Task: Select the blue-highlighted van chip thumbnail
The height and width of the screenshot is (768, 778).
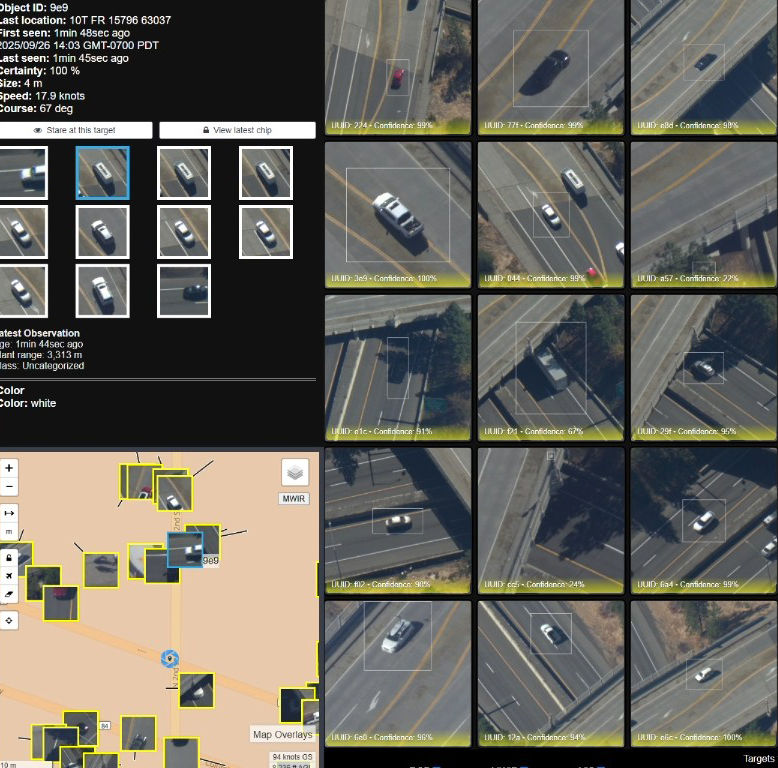Action: pos(103,173)
